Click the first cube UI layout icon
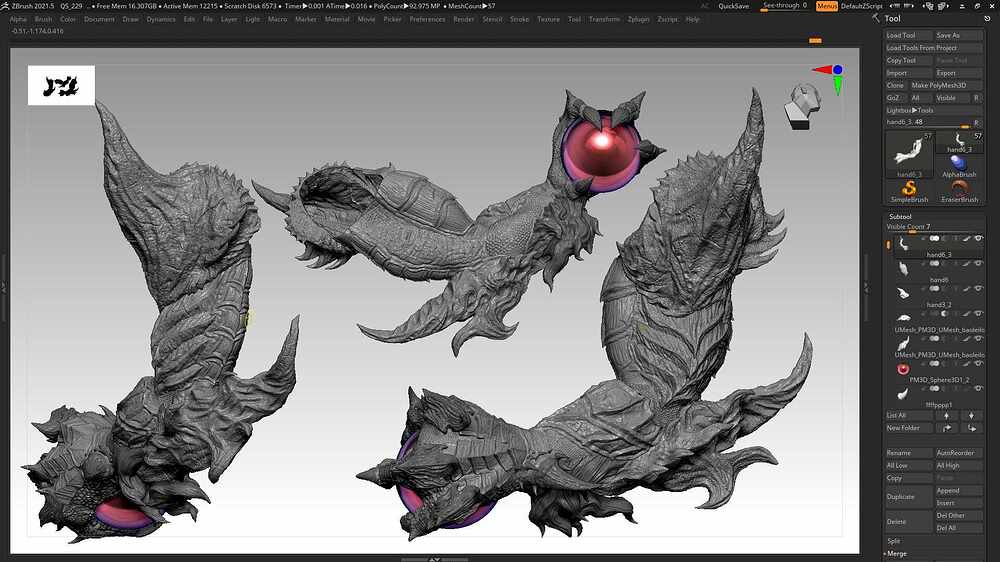Screen dimensions: 1000x562 [x=928, y=6]
